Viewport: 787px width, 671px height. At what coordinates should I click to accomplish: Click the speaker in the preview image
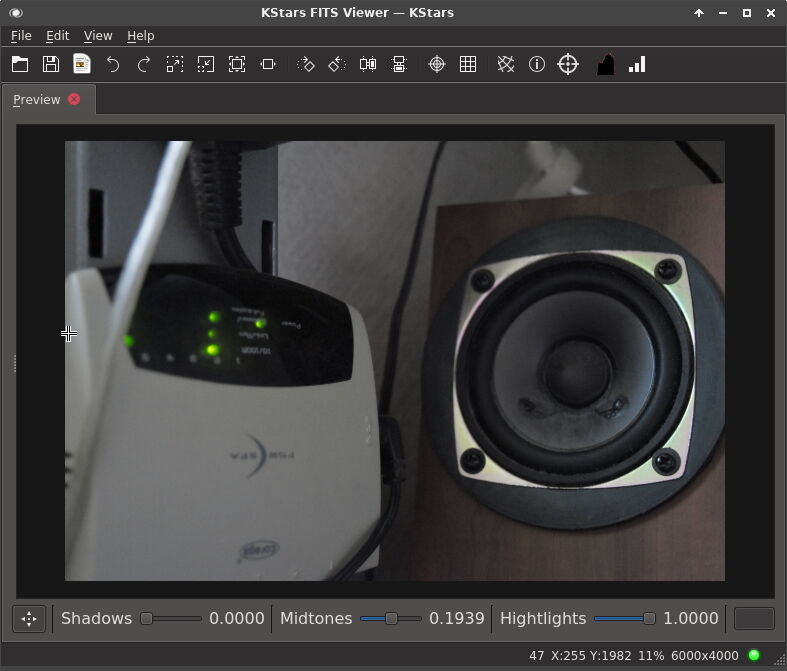pos(577,372)
